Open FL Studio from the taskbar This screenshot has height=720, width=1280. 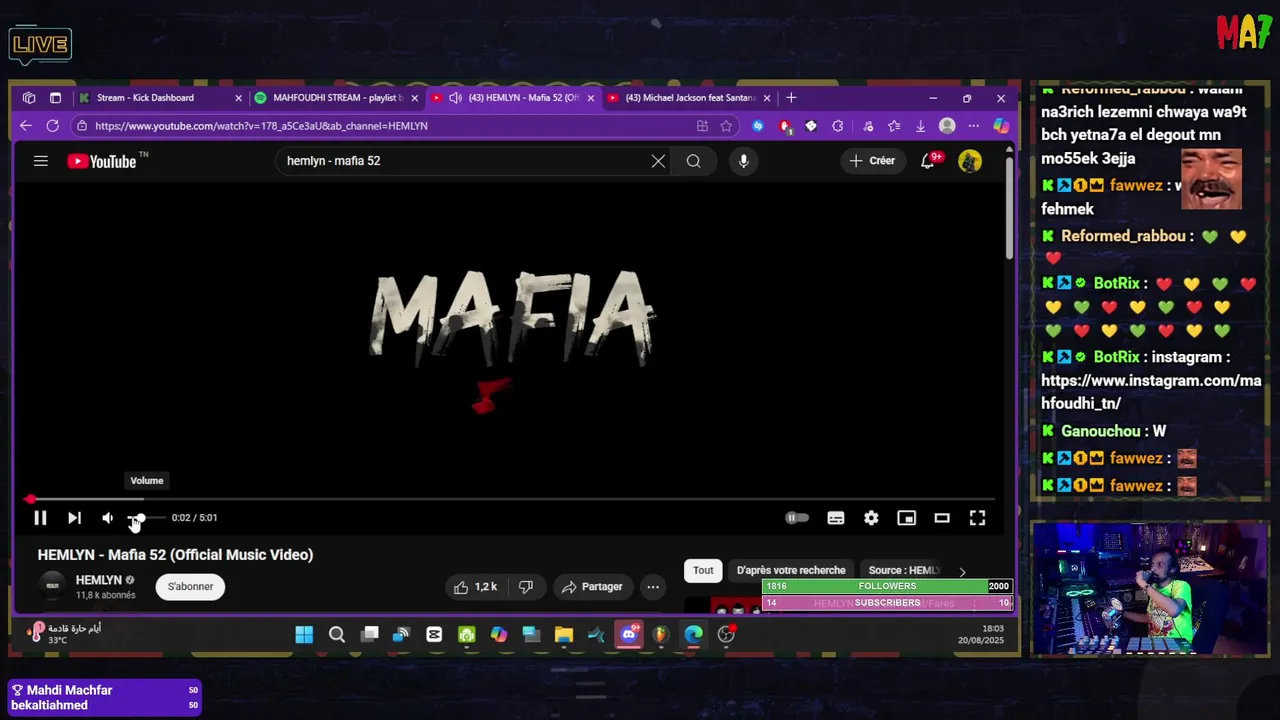(x=661, y=634)
